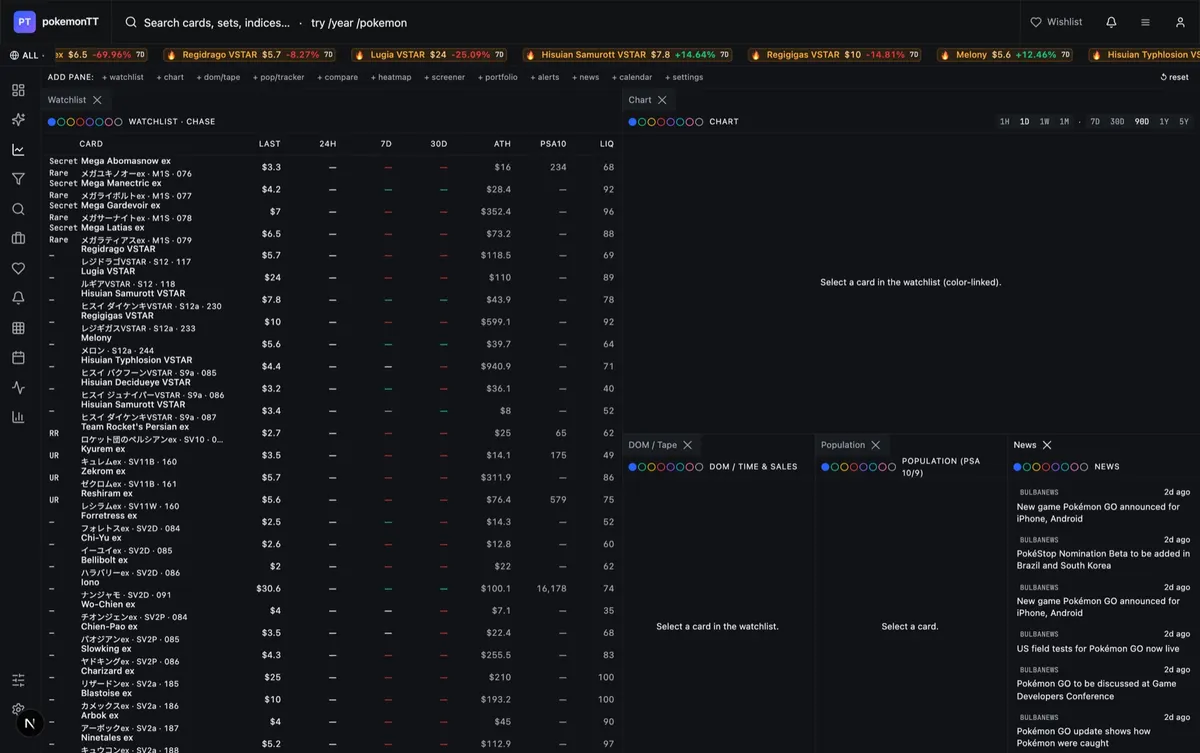The height and width of the screenshot is (753, 1200).
Task: Select the 1H chart timeframe
Action: coord(1005,122)
